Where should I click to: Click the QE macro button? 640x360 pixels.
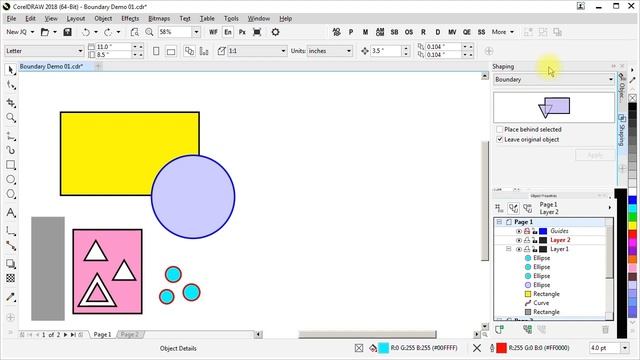467,32
